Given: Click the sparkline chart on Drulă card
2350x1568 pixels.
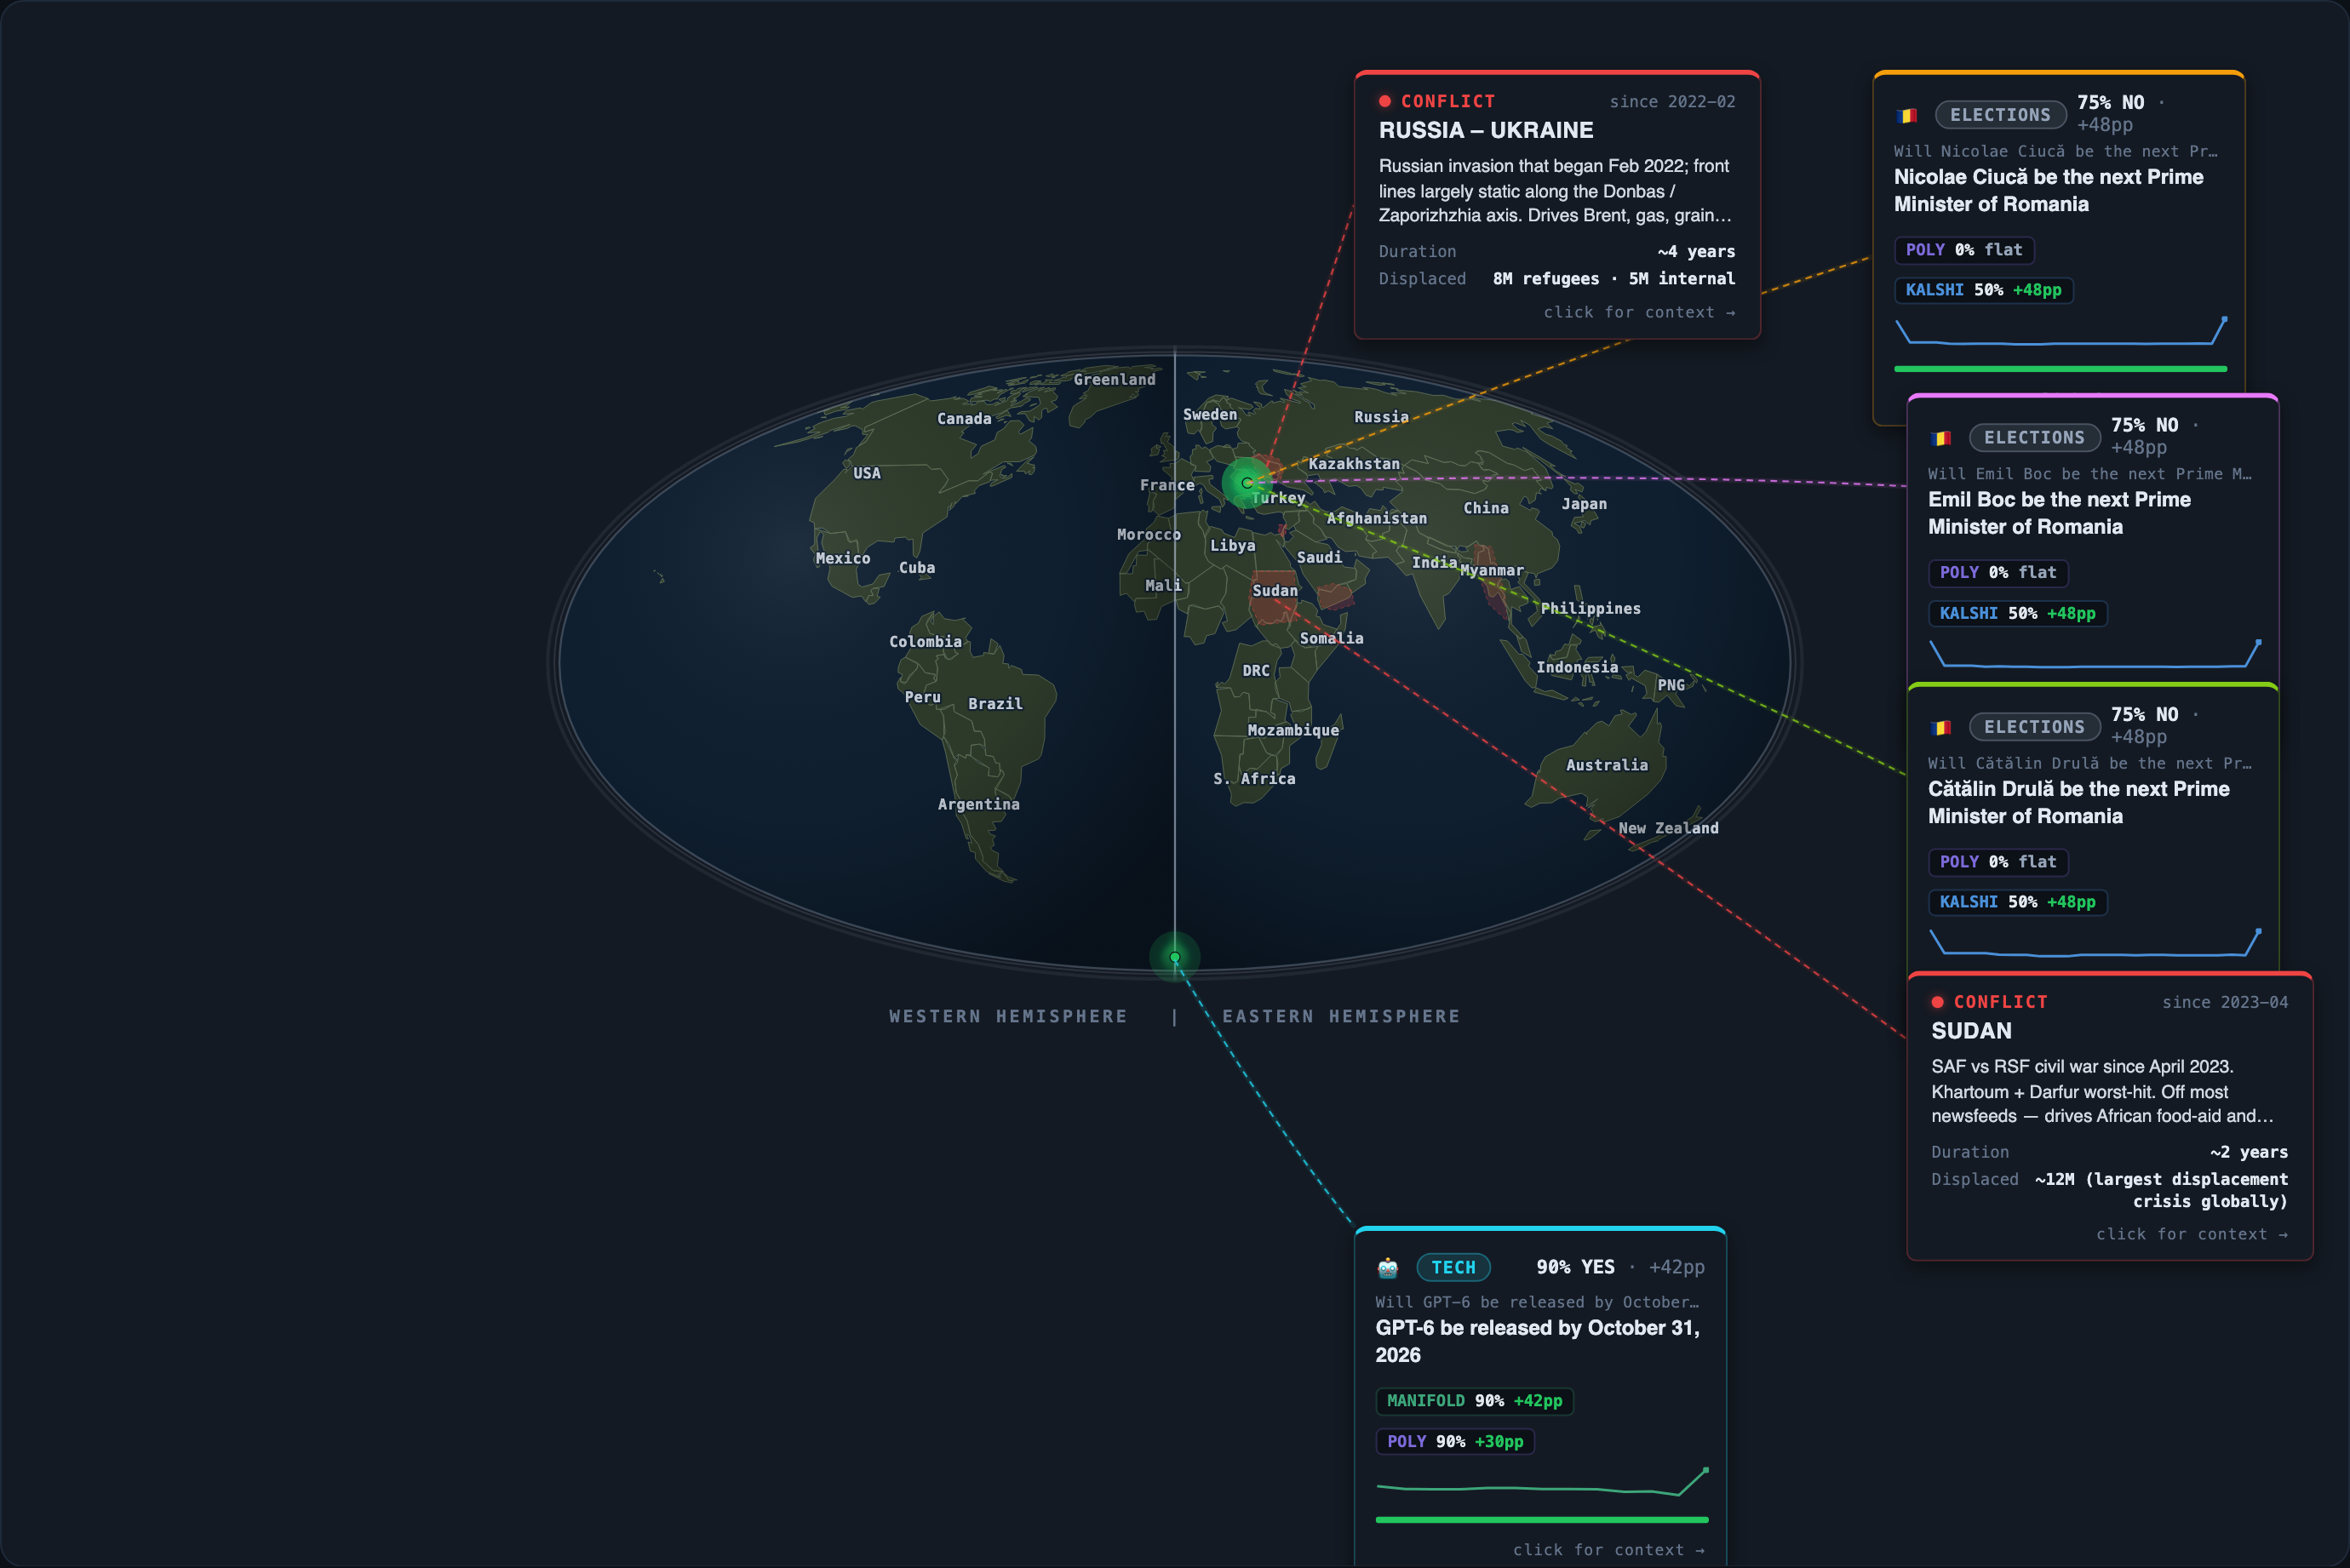Looking at the screenshot, I should click(x=2095, y=943).
